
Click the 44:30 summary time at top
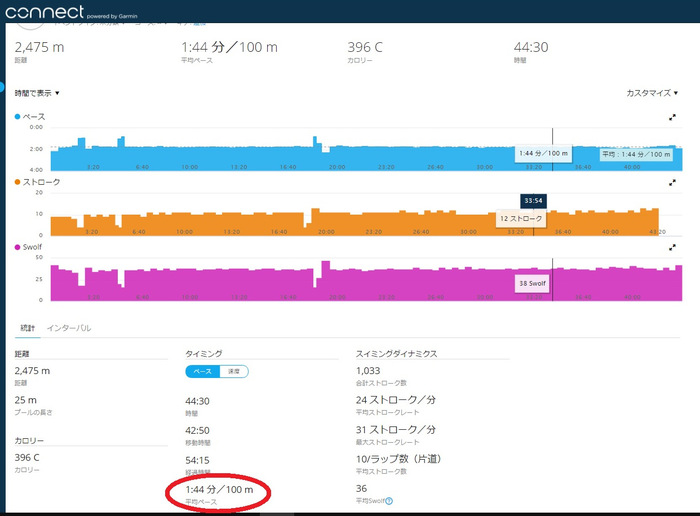(x=531, y=47)
